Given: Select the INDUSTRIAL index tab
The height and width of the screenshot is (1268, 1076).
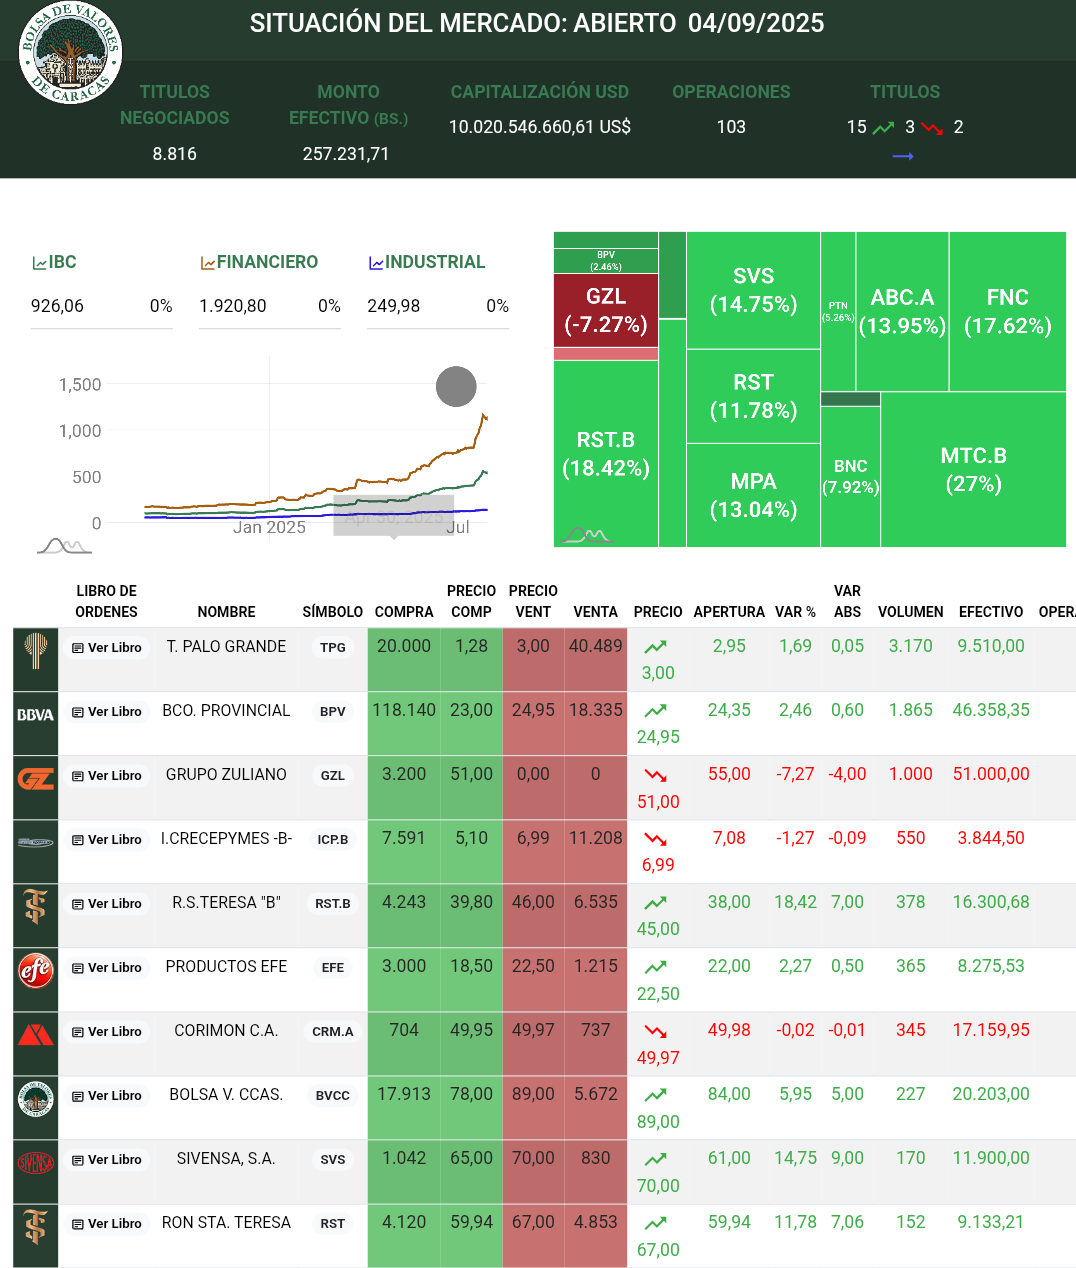Looking at the screenshot, I should [x=427, y=262].
